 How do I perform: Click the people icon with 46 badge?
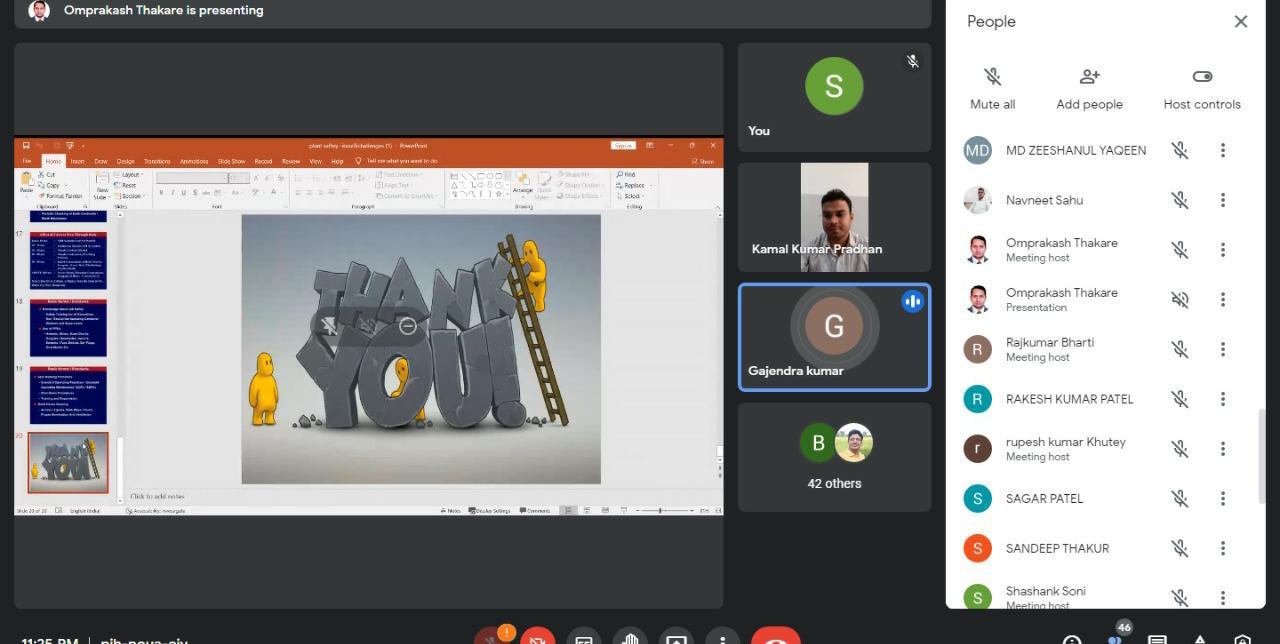(x=1115, y=638)
